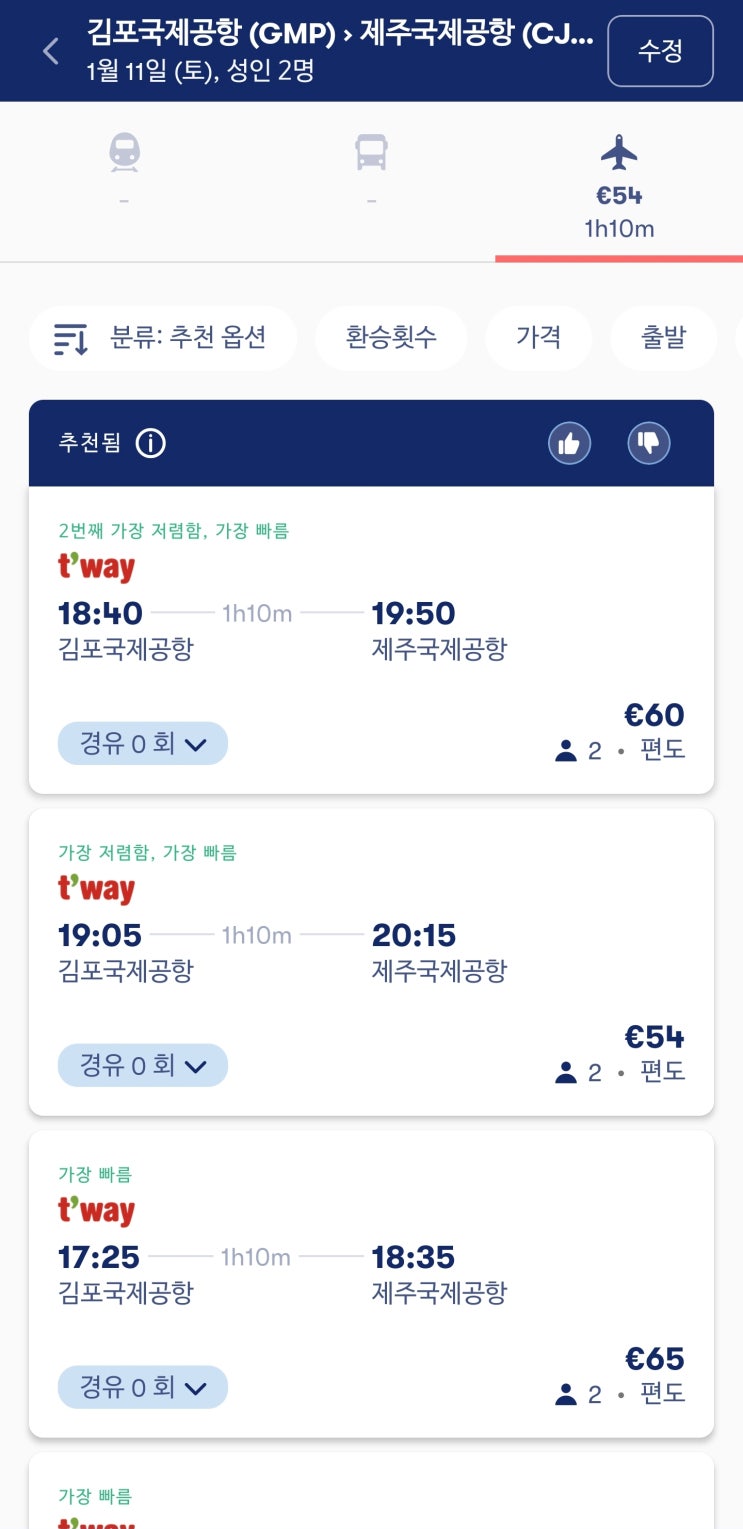This screenshot has width=743, height=1529.
Task: Tap the back arrow icon
Action: [x=51, y=51]
